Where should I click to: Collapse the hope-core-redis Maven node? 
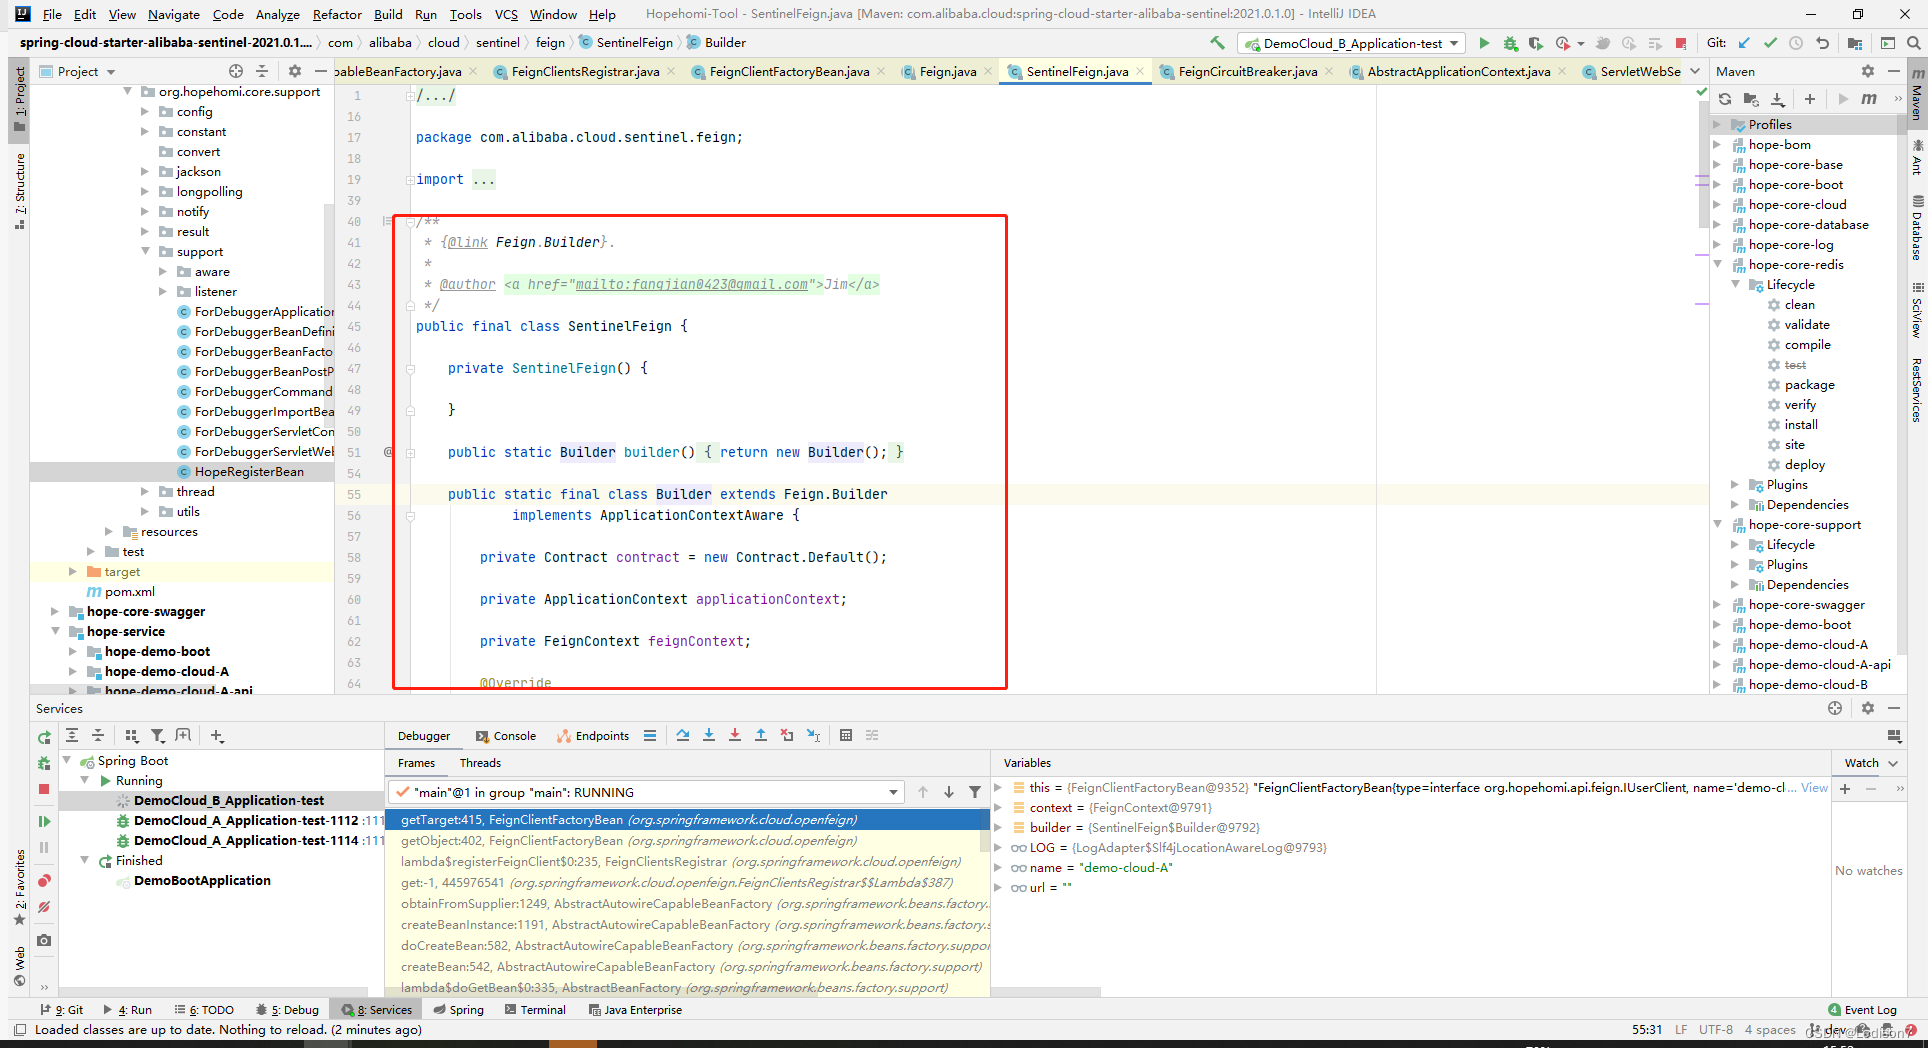pyautogui.click(x=1717, y=265)
